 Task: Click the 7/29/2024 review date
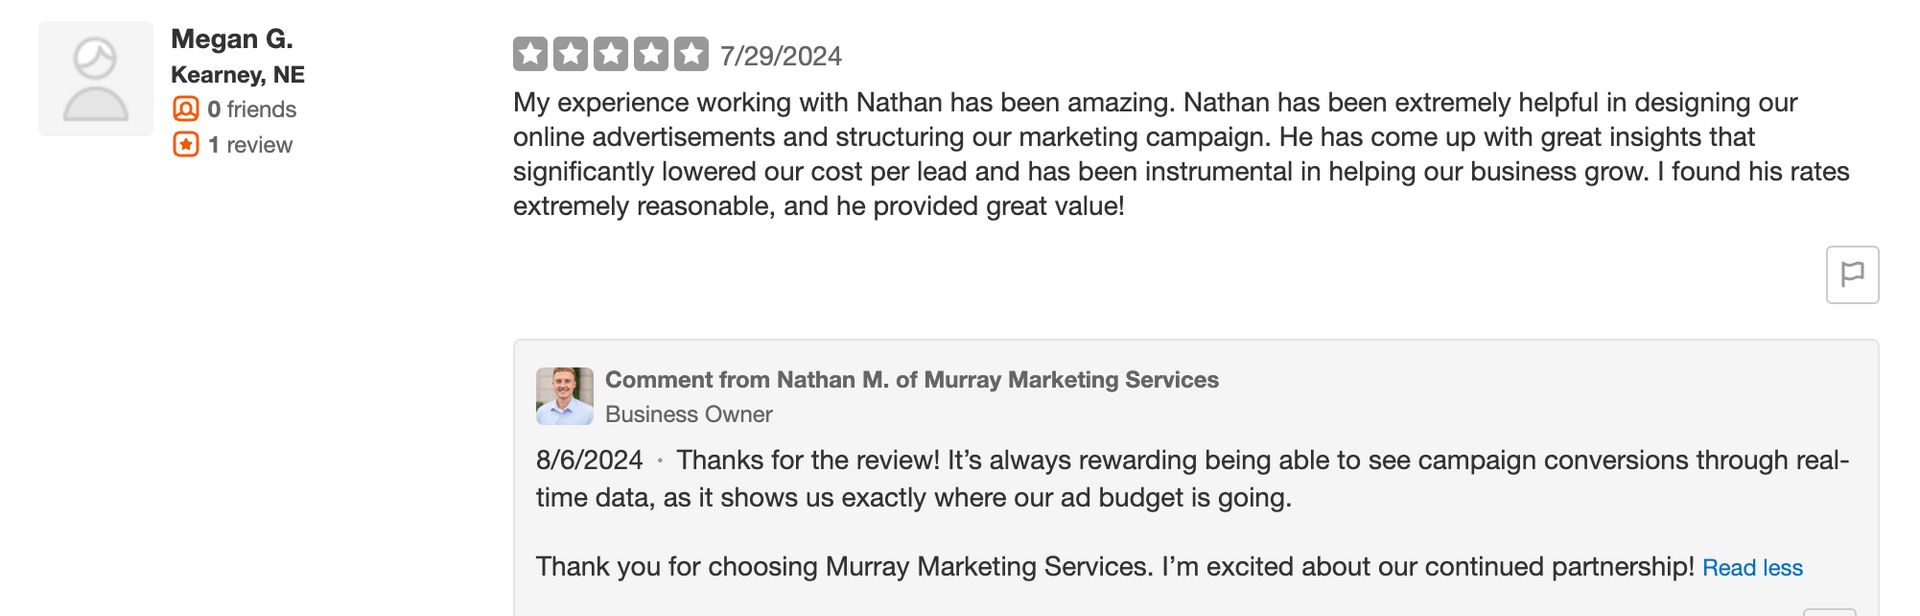(781, 56)
